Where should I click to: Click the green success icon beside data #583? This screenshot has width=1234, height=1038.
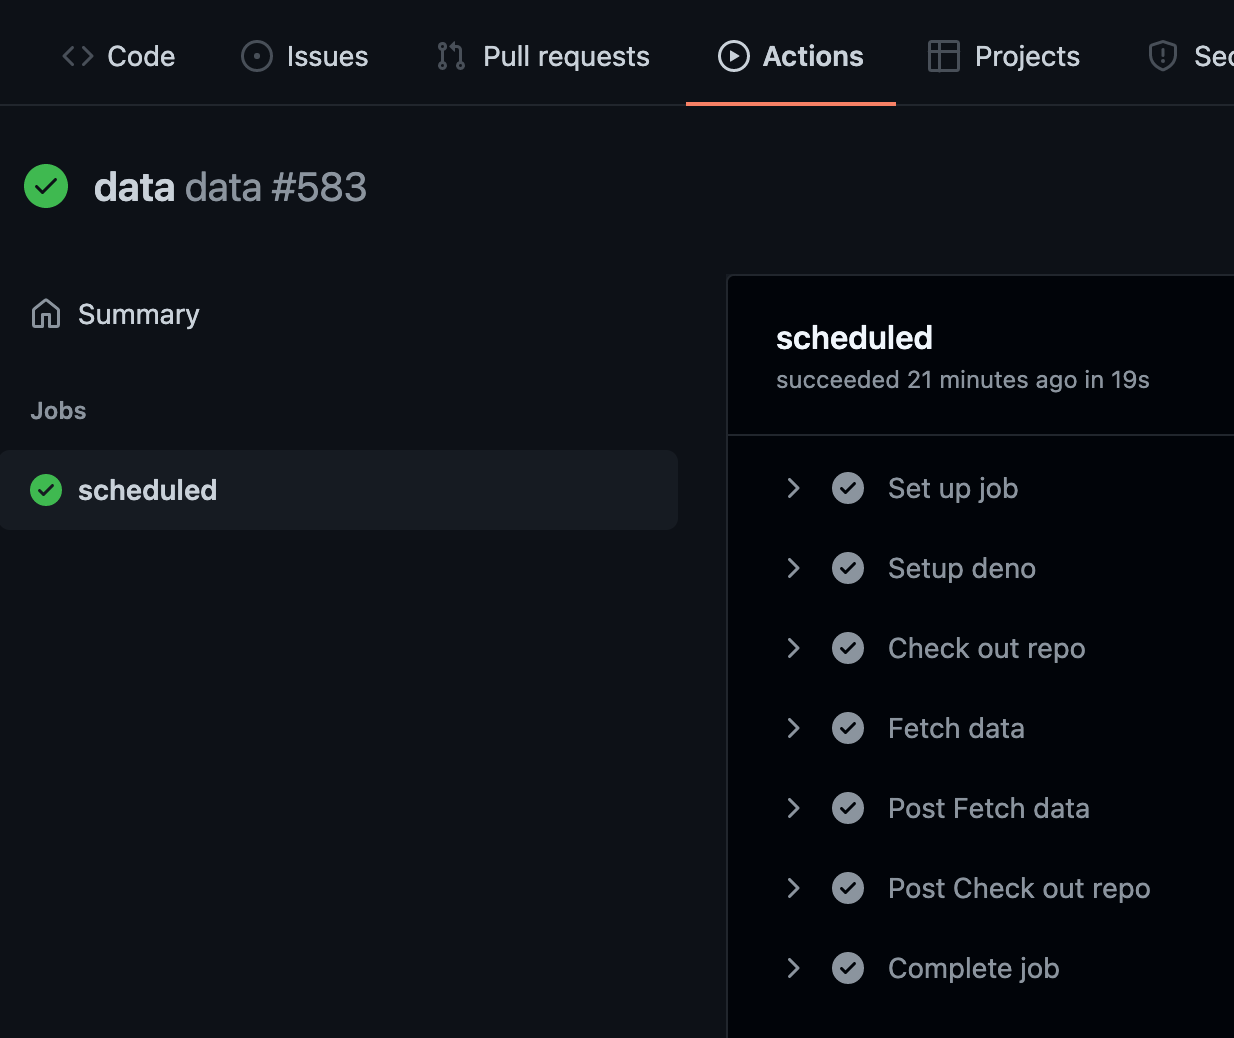[46, 186]
